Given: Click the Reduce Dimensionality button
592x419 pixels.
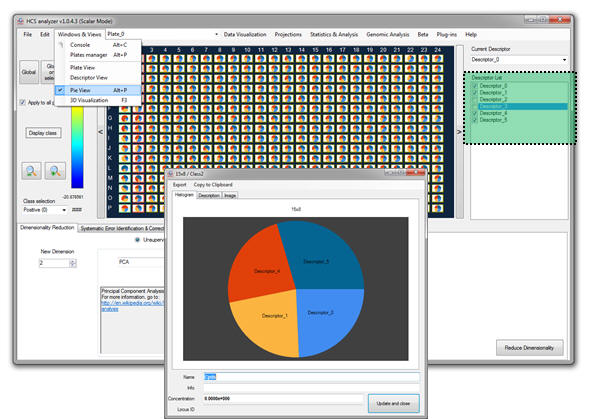Looking at the screenshot, I should [x=529, y=348].
